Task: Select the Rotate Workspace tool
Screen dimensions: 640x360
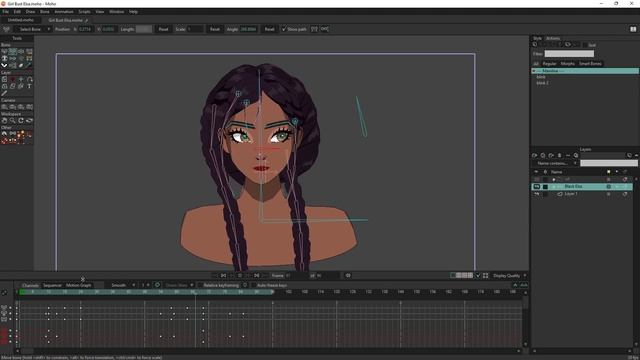Action: pyautogui.click(x=21, y=121)
